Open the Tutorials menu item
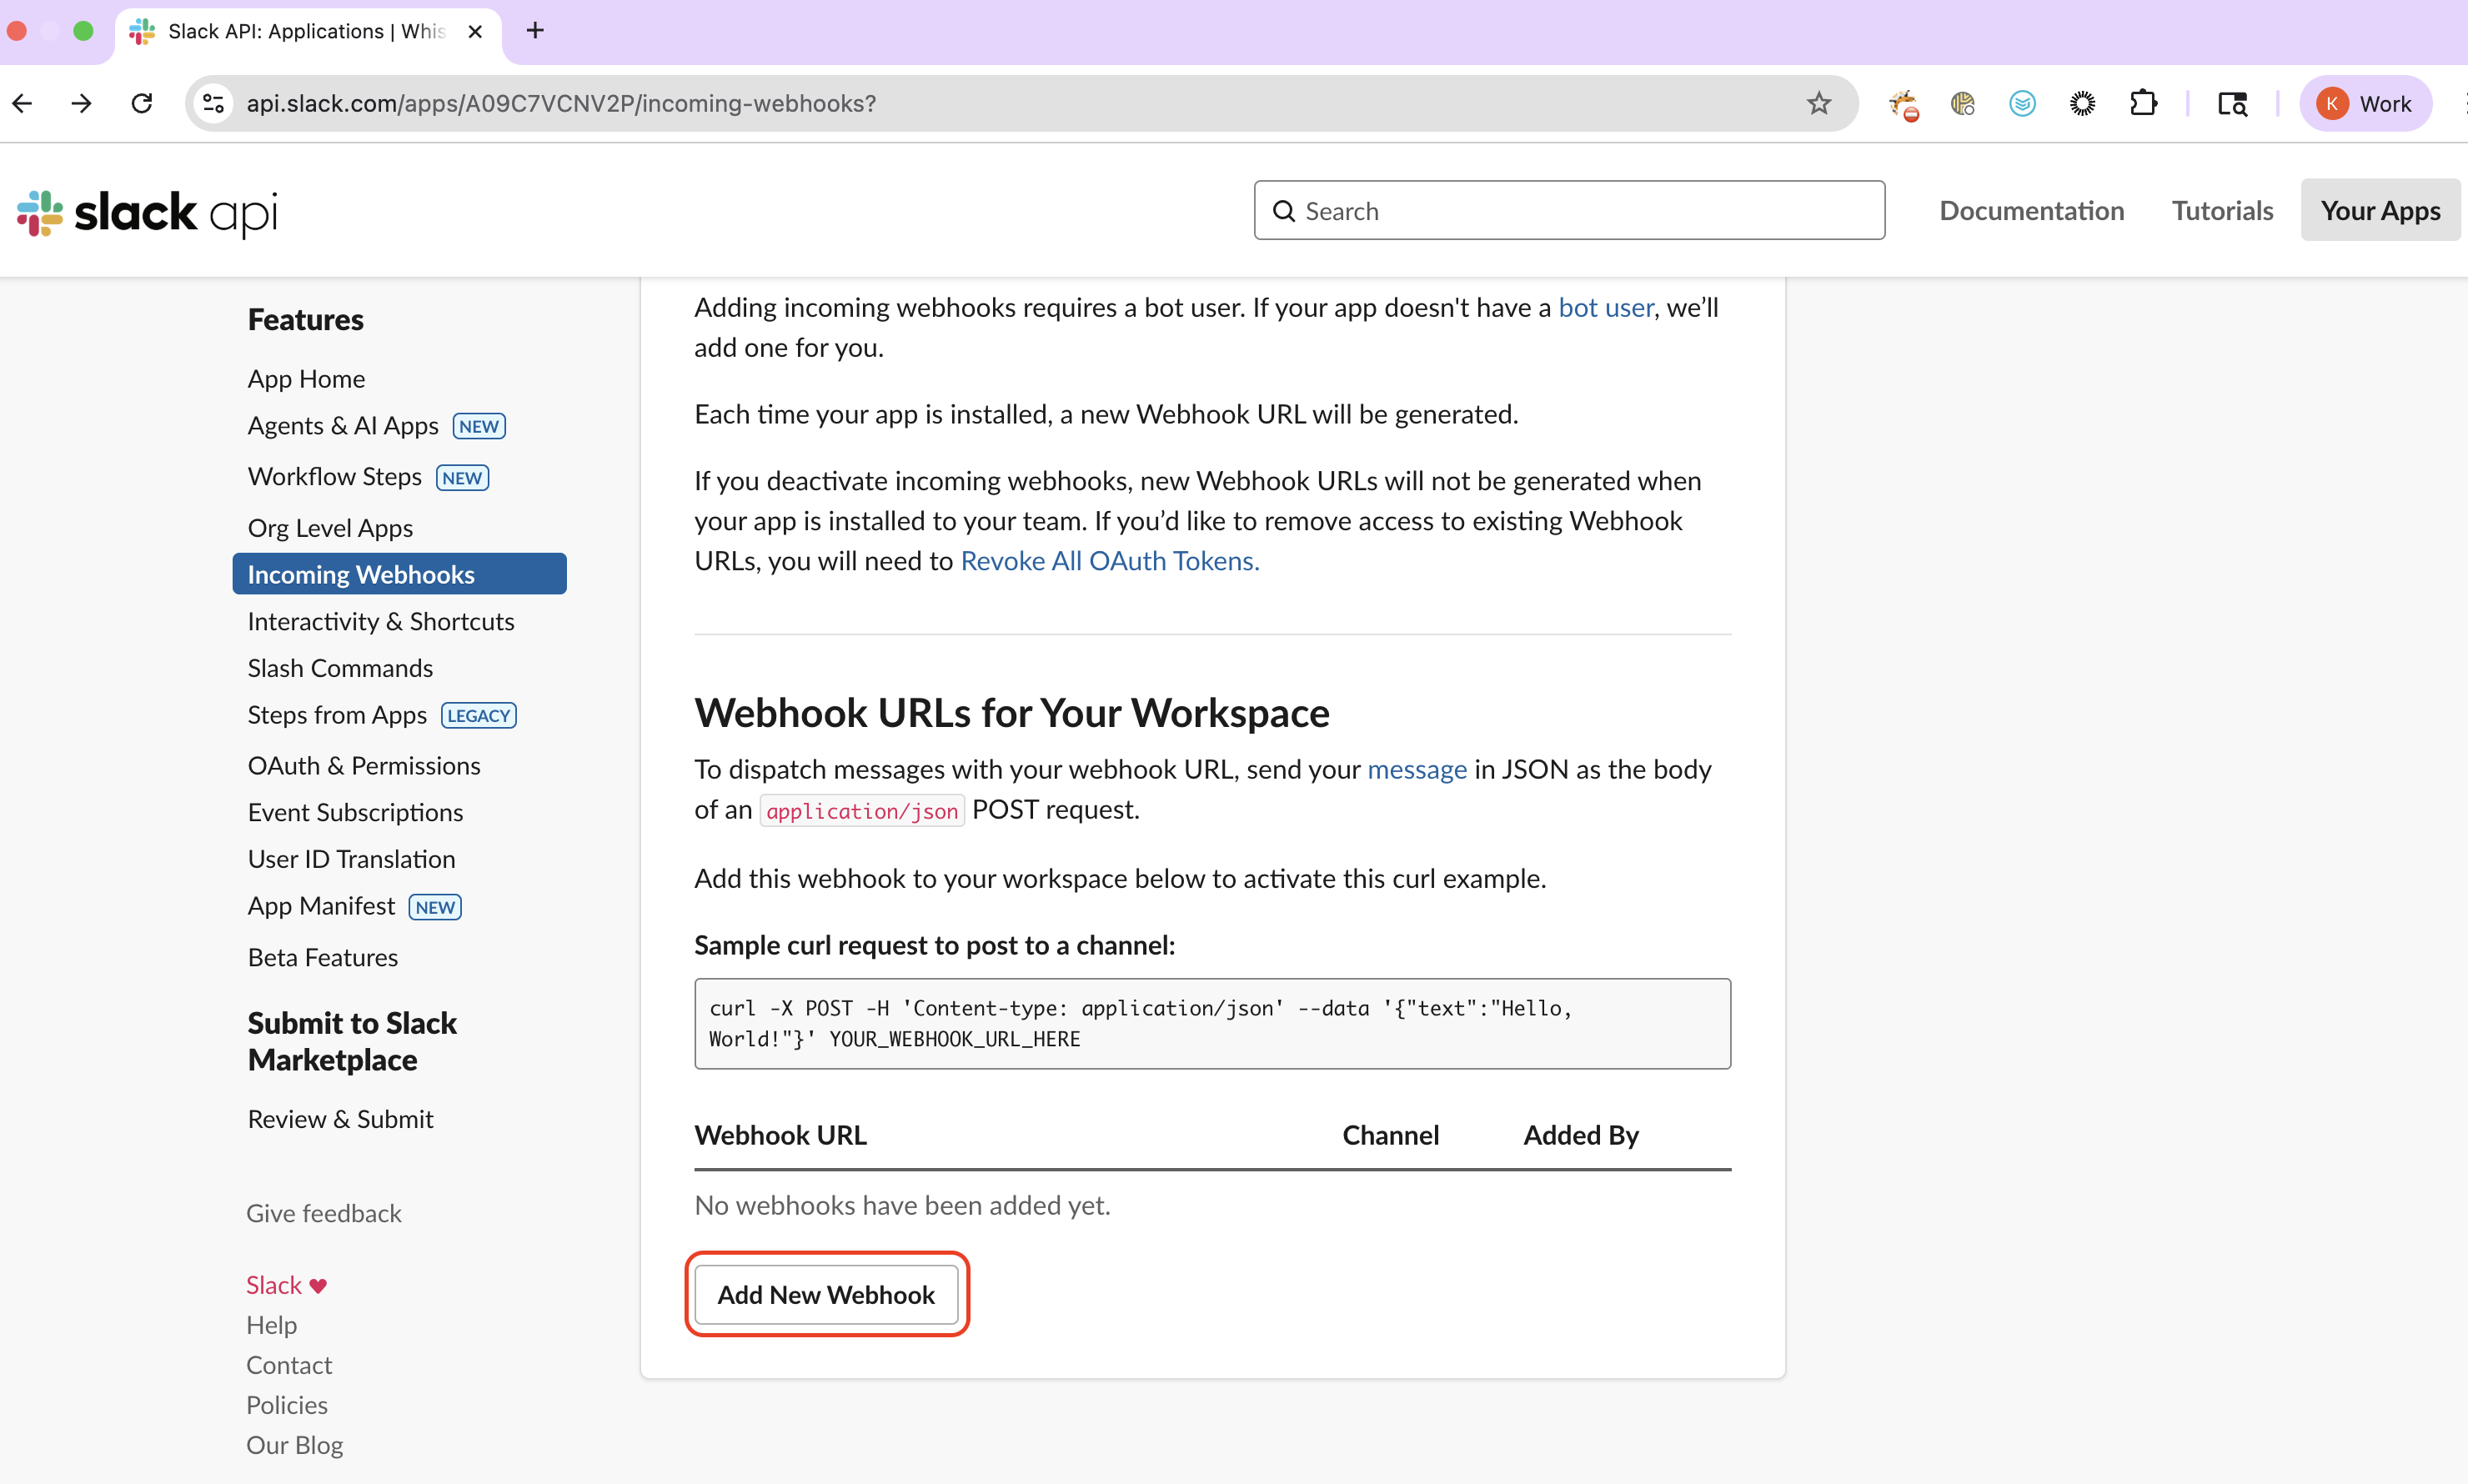Screen dimensions: 2468x1484 [2222, 210]
